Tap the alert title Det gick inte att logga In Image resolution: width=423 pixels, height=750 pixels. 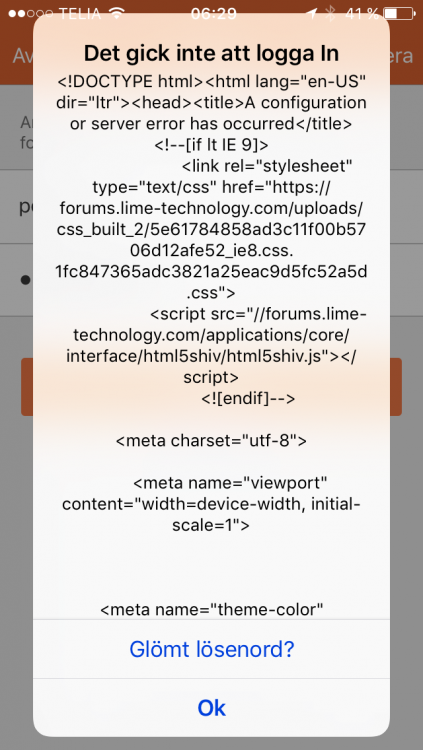point(212,53)
